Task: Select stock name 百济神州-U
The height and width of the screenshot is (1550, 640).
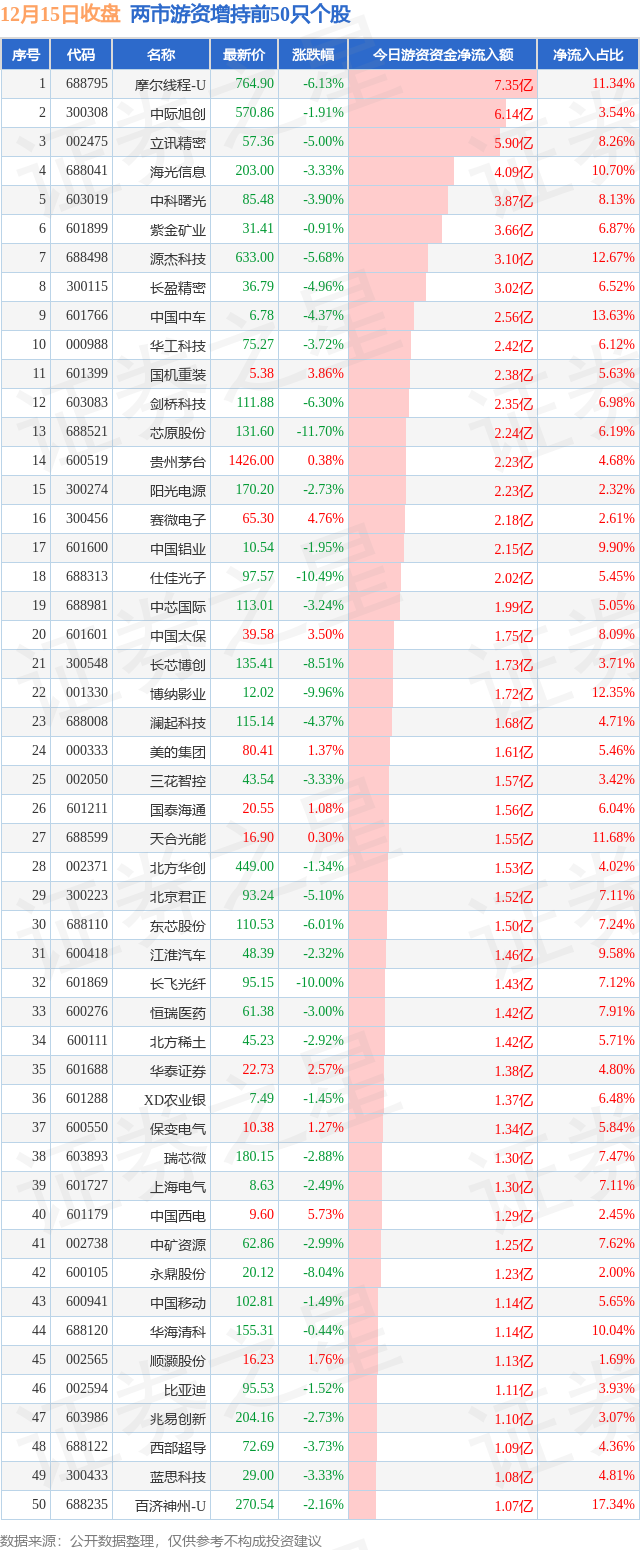Action: pos(172,1505)
